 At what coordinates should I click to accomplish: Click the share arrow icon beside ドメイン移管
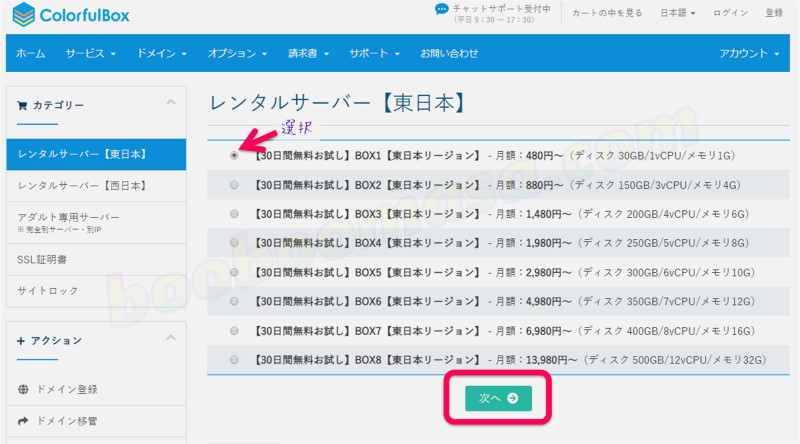coord(23,421)
